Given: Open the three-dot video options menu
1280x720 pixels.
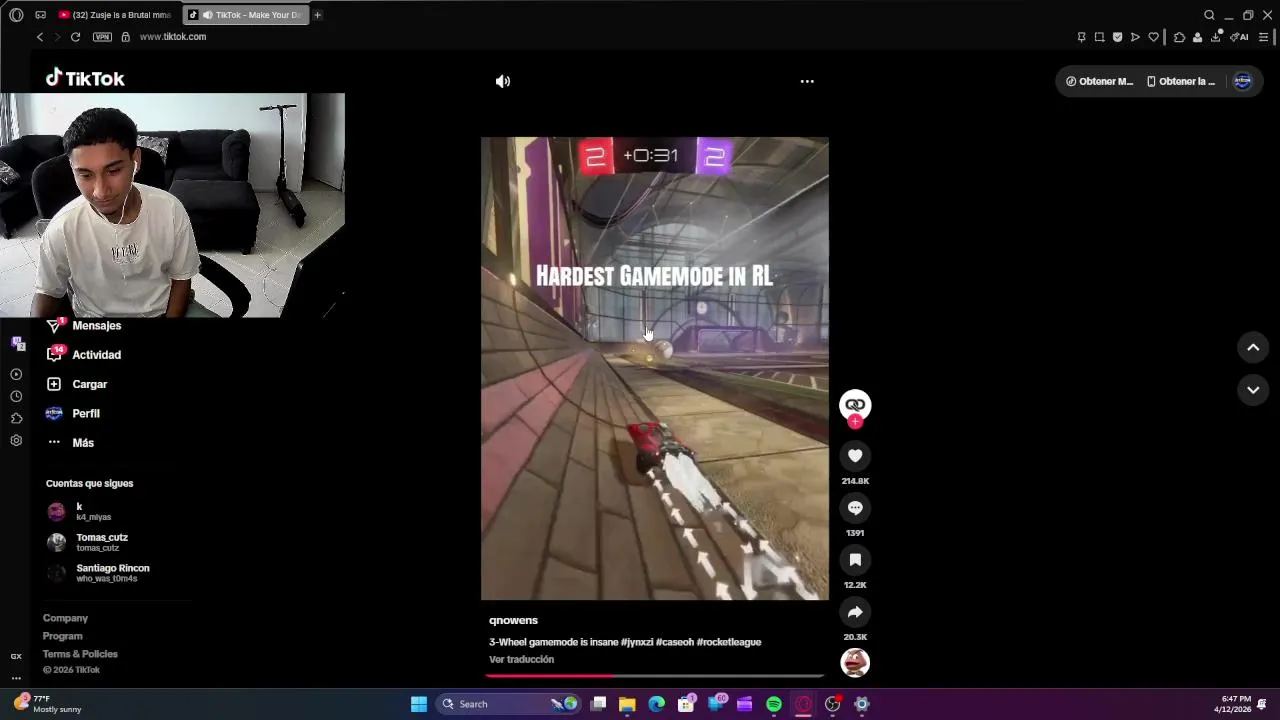Looking at the screenshot, I should click(x=807, y=82).
